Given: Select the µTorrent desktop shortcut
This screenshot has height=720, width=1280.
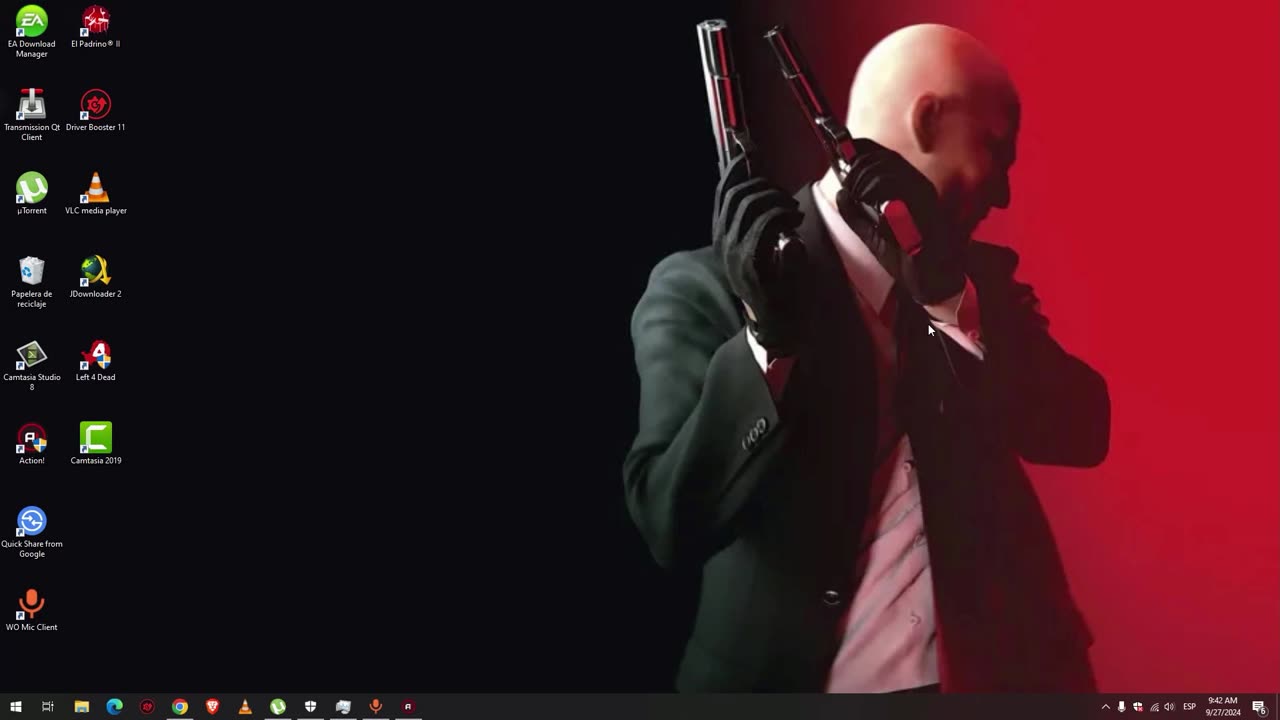Looking at the screenshot, I should click(31, 193).
